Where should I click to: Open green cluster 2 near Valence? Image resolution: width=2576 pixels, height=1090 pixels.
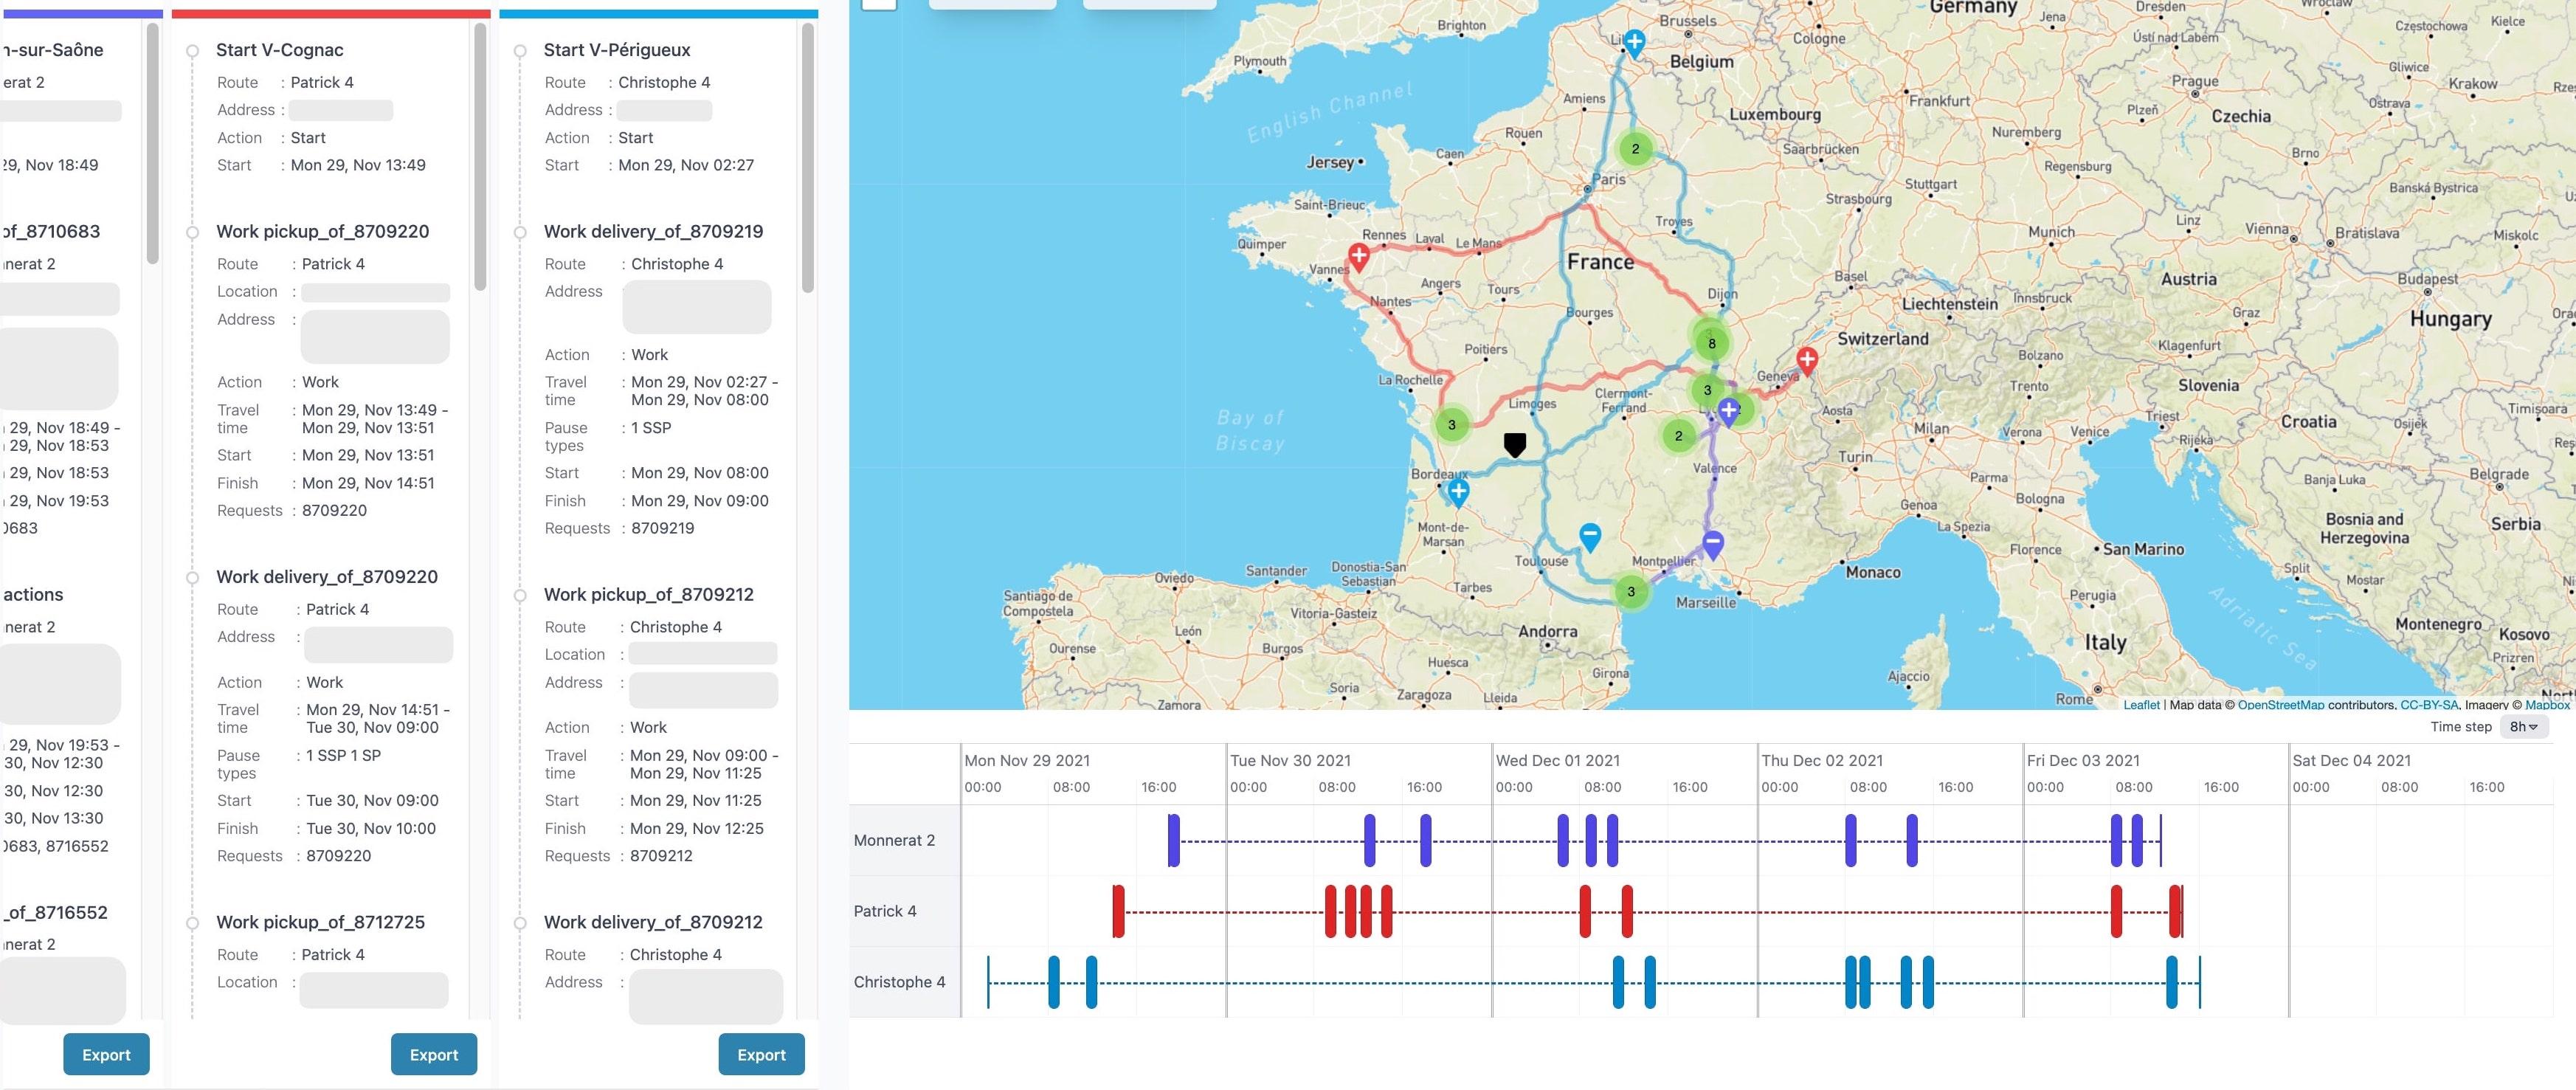(x=1678, y=435)
